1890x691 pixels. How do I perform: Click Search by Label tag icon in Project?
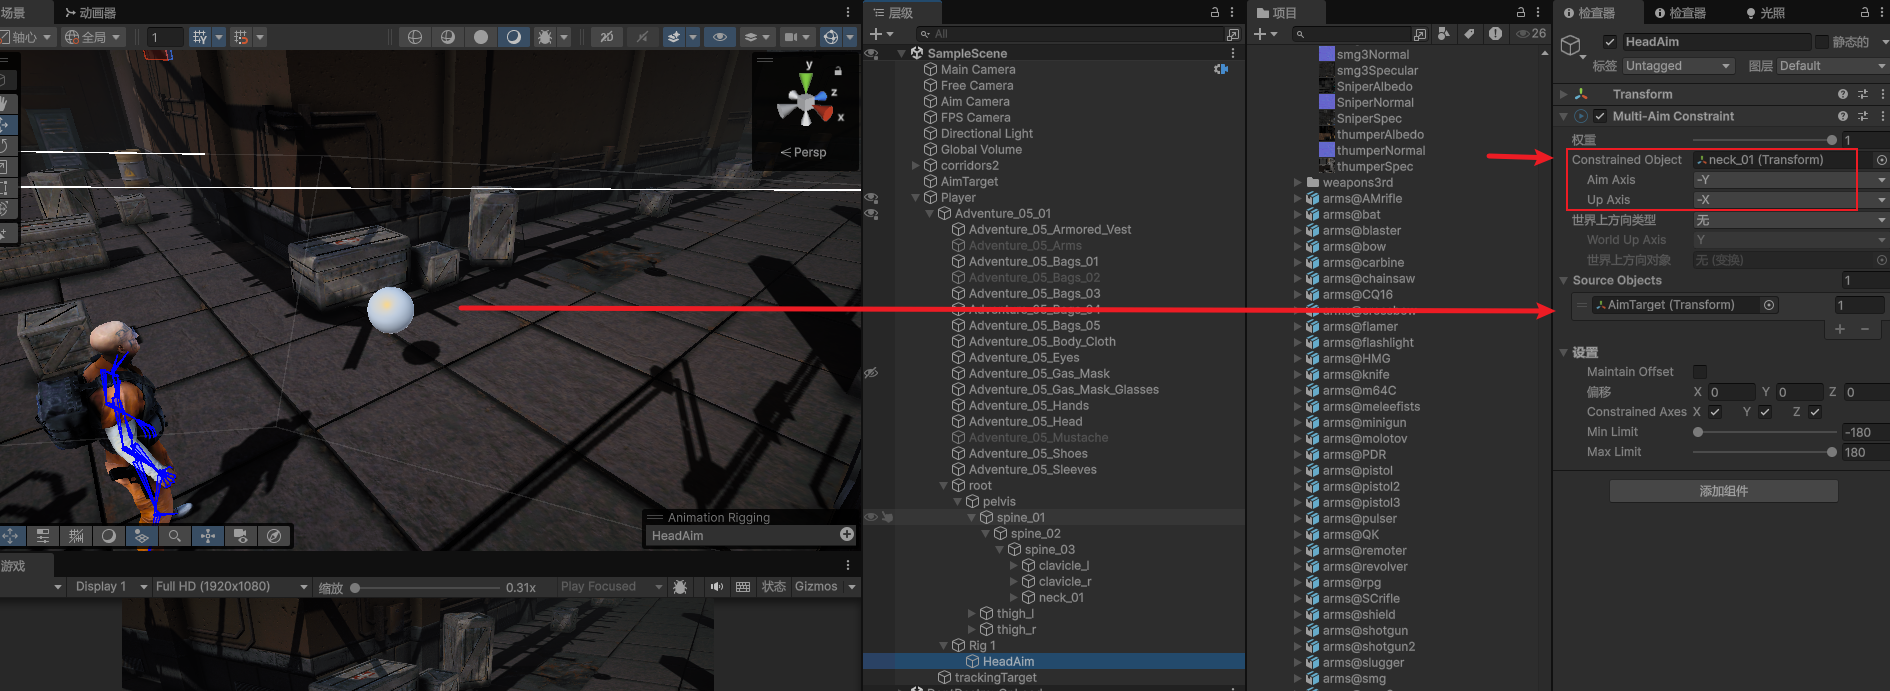1469,34
